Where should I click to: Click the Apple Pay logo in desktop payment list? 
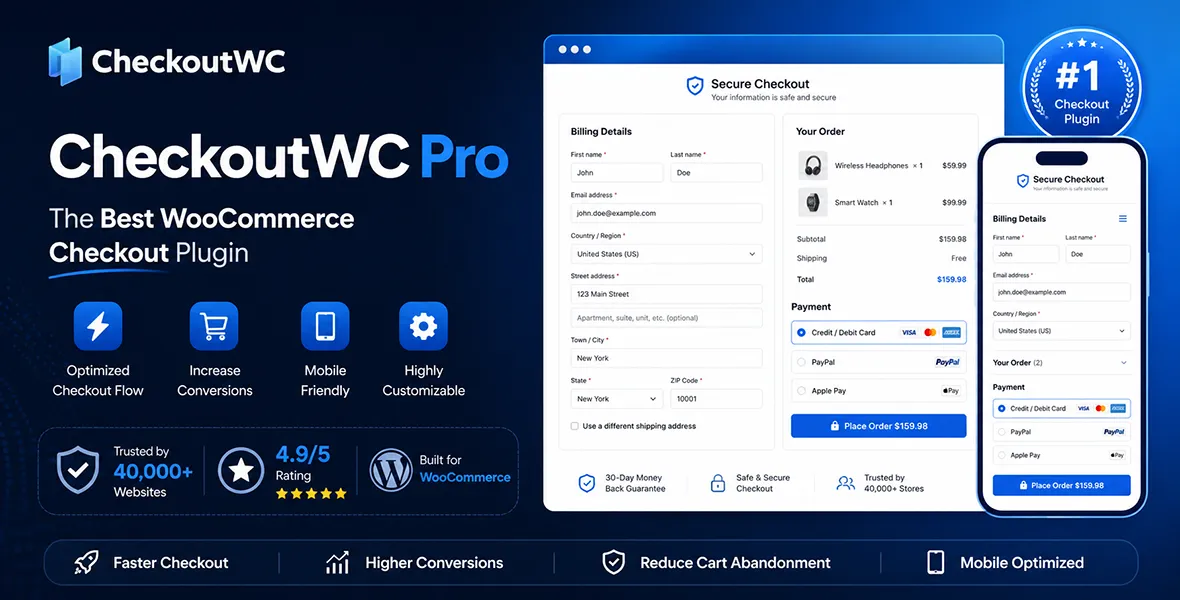950,391
